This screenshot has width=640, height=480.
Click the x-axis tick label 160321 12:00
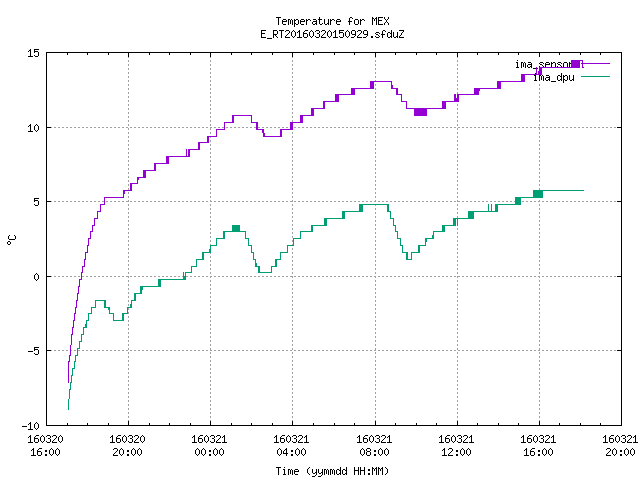click(x=456, y=446)
